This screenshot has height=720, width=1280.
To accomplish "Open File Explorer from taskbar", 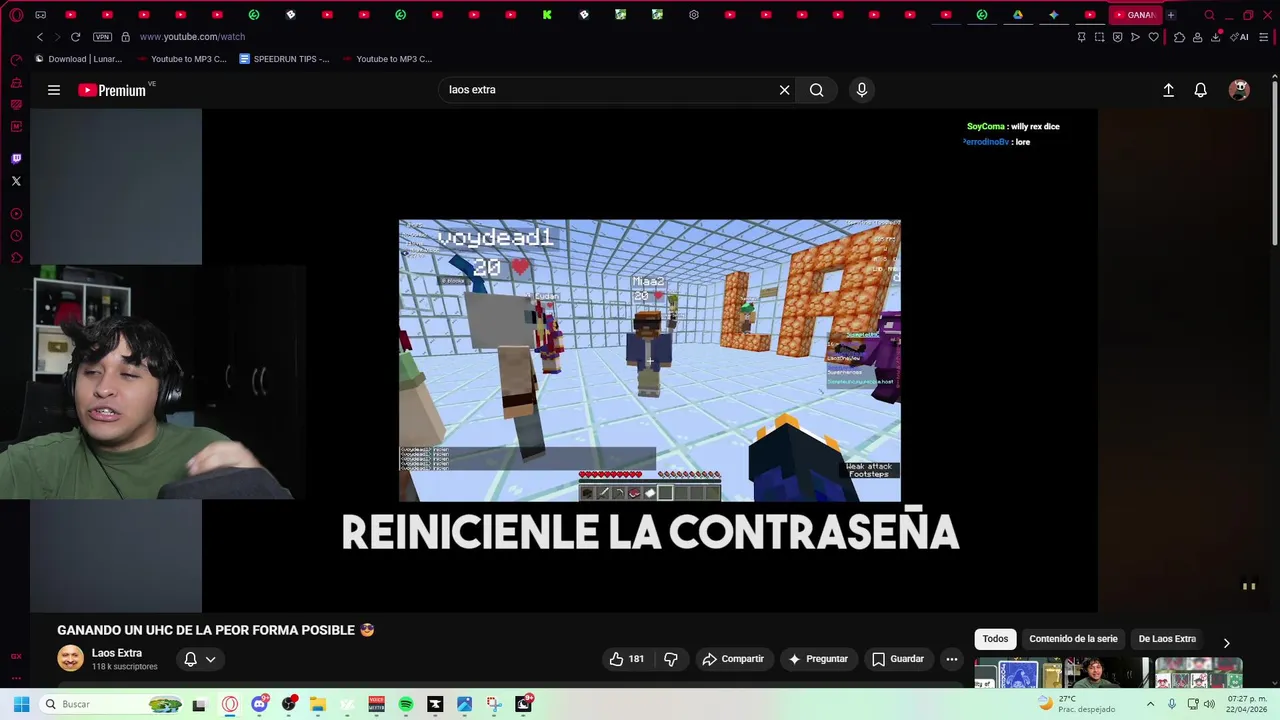I will pyautogui.click(x=318, y=704).
